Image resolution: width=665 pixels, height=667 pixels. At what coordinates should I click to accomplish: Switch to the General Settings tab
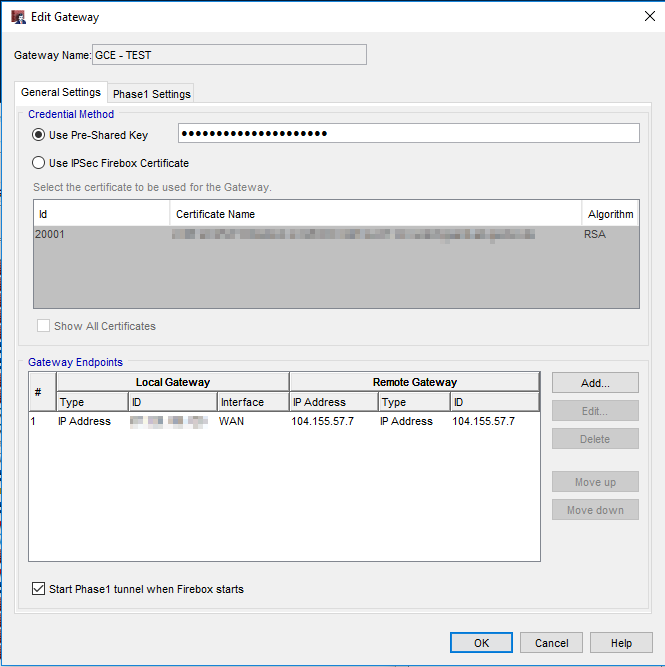[x=61, y=92]
